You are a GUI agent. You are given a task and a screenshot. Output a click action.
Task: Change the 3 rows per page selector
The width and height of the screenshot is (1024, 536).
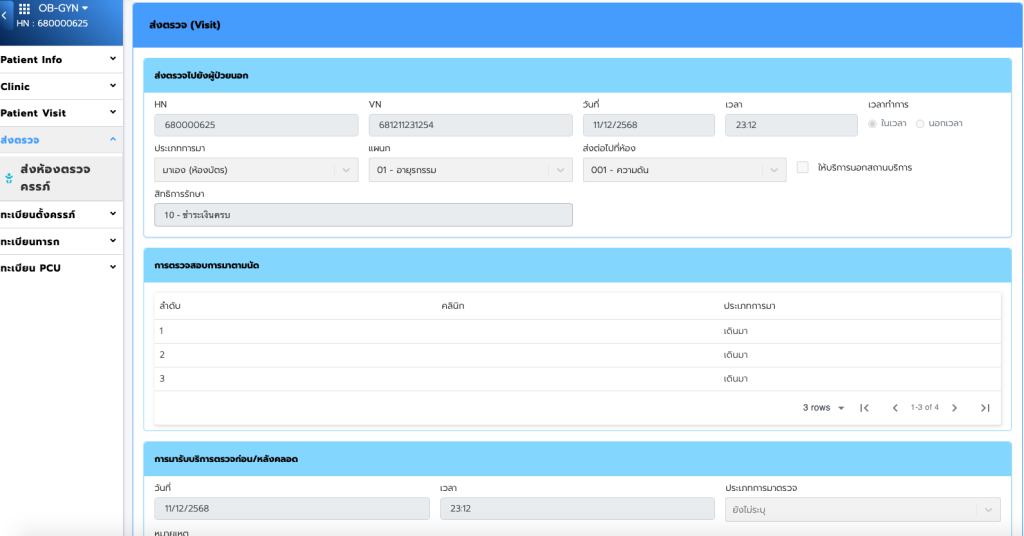pos(824,408)
